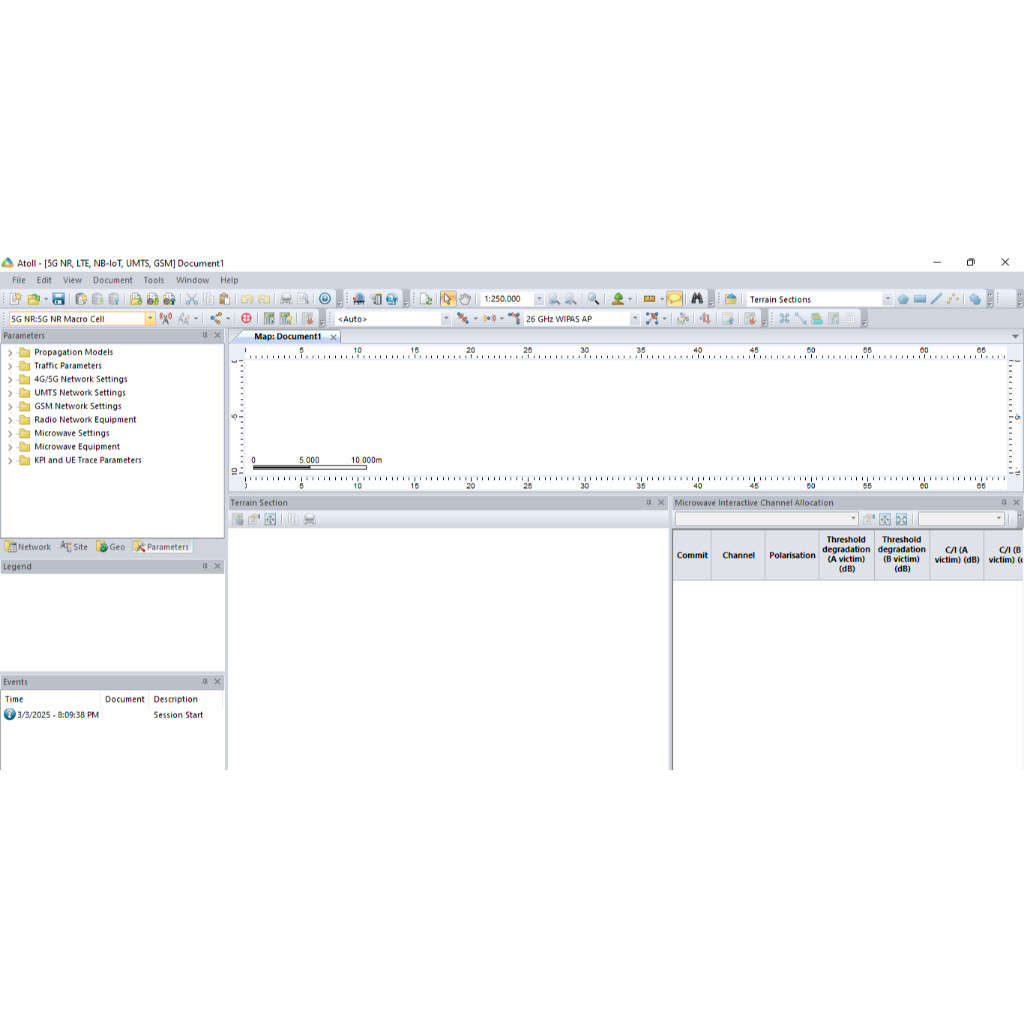Select the Session Start event row

[x=112, y=715]
